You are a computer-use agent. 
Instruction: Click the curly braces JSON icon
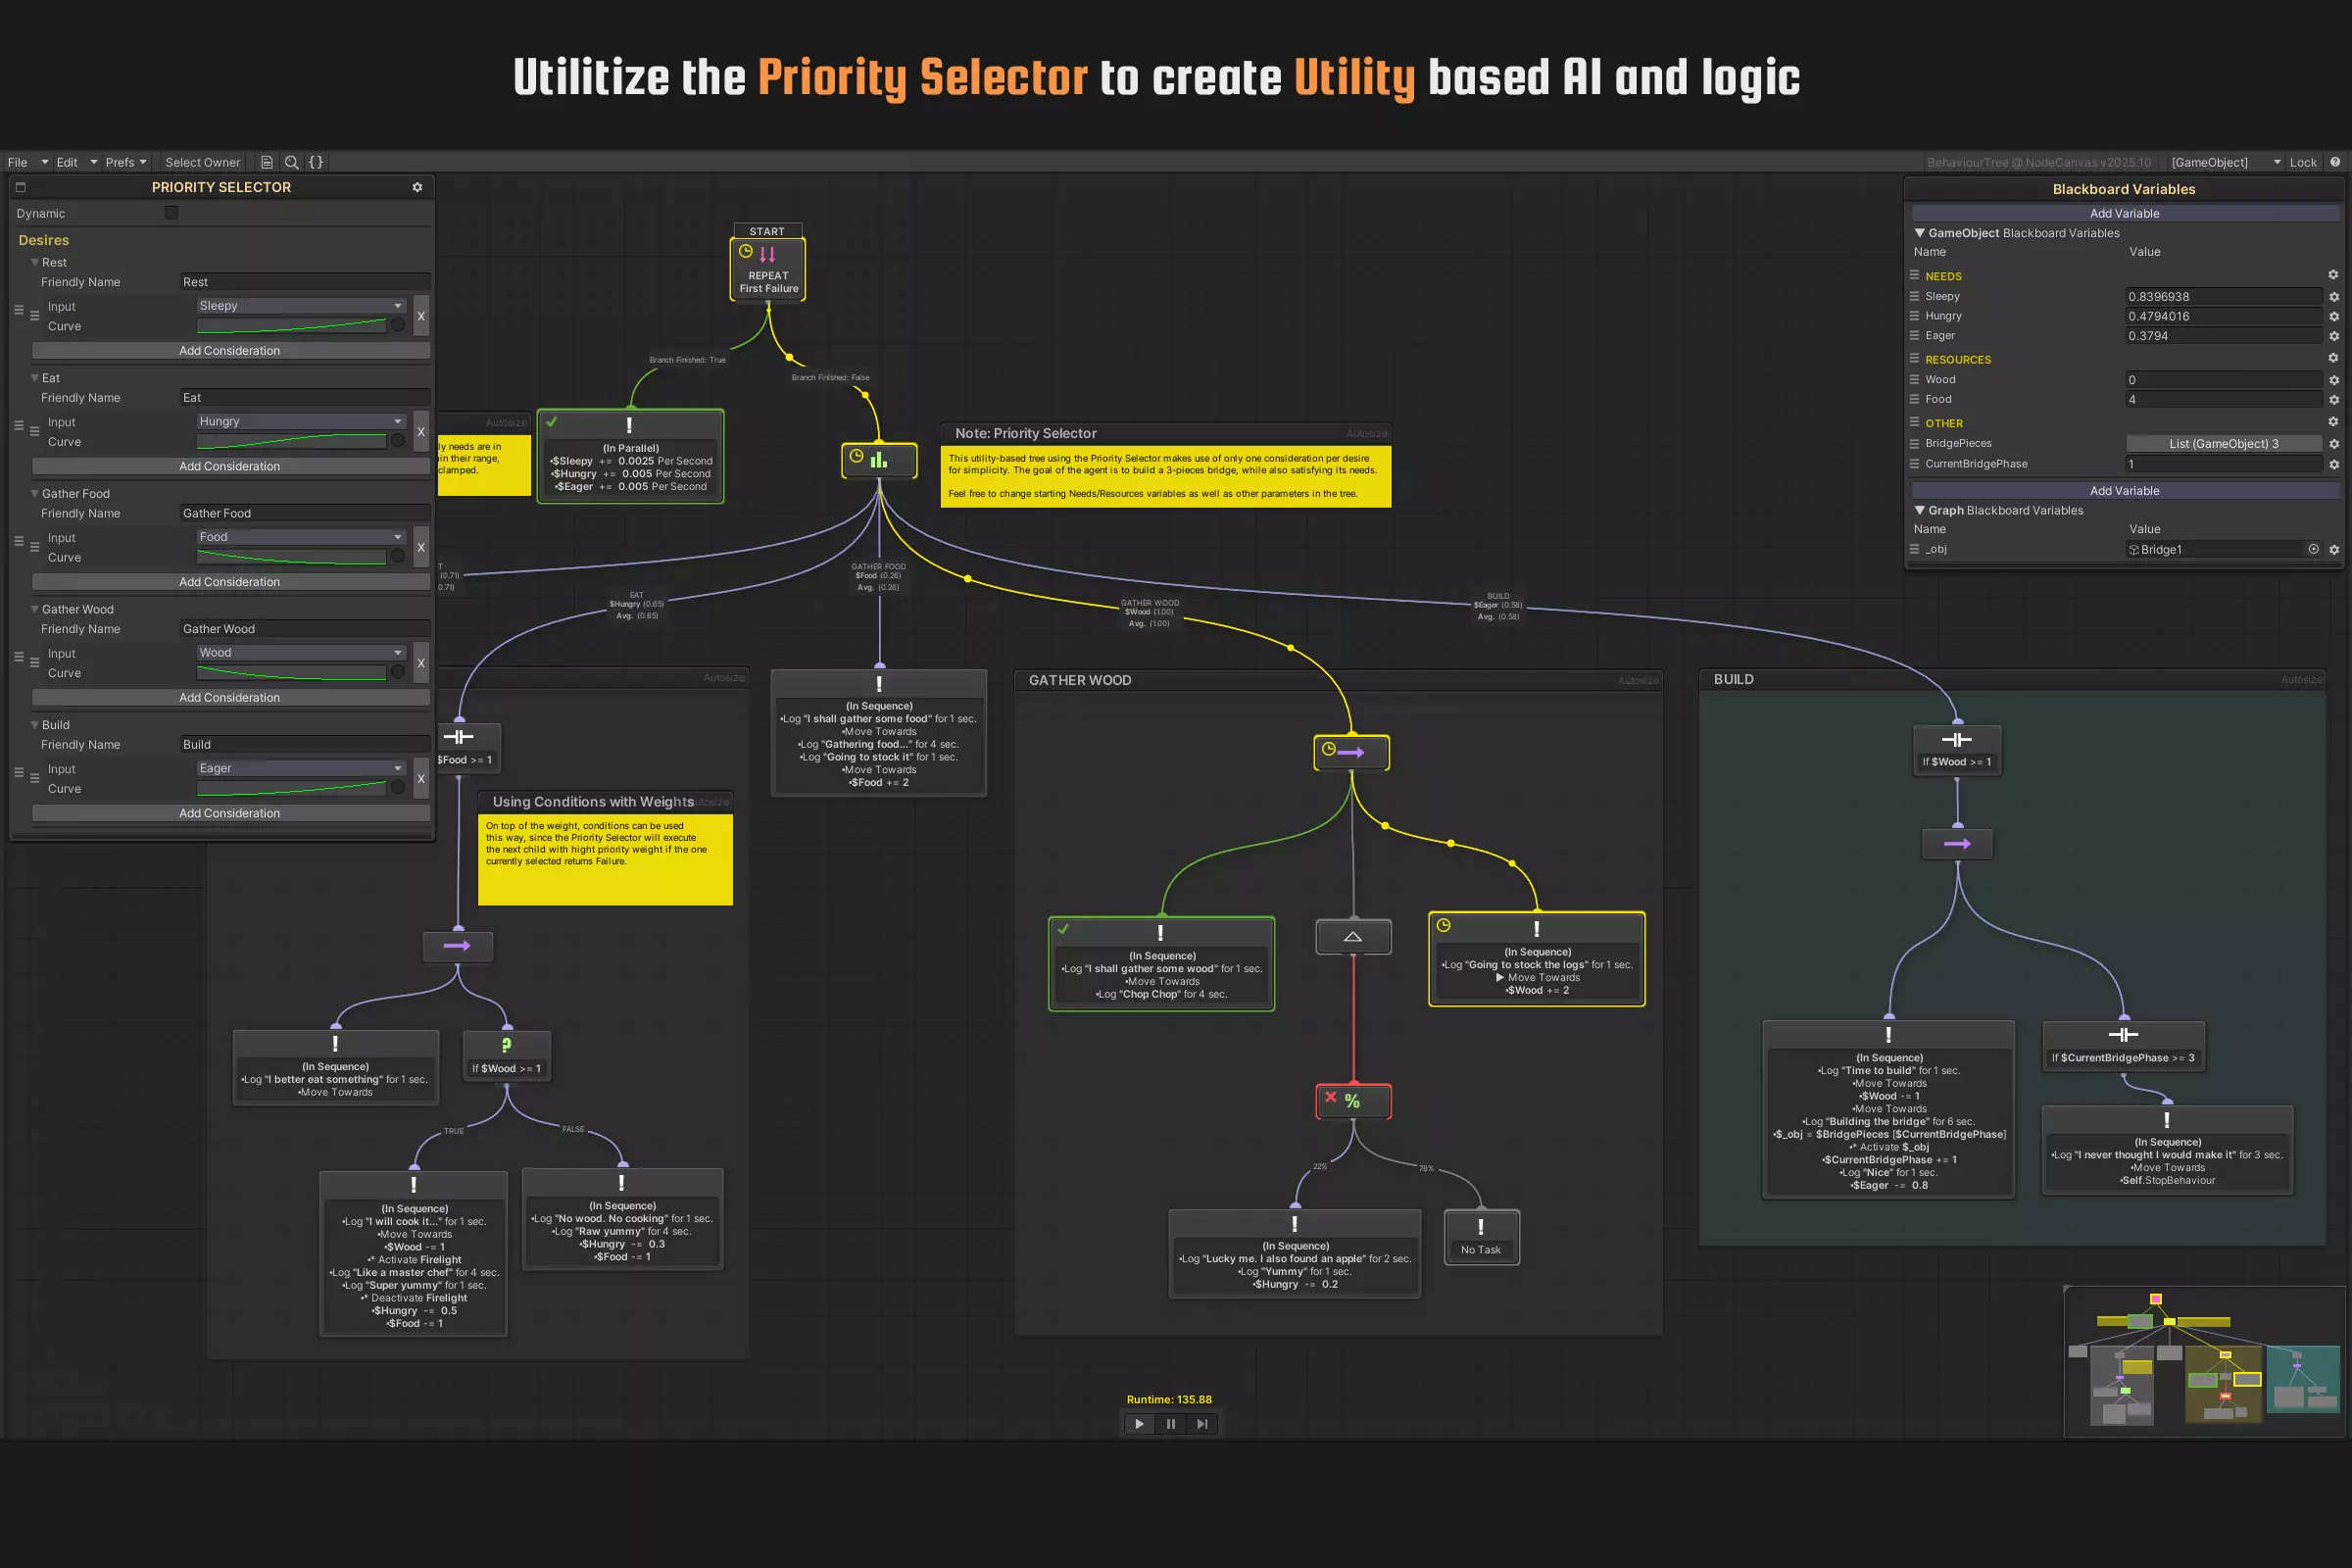tap(316, 162)
